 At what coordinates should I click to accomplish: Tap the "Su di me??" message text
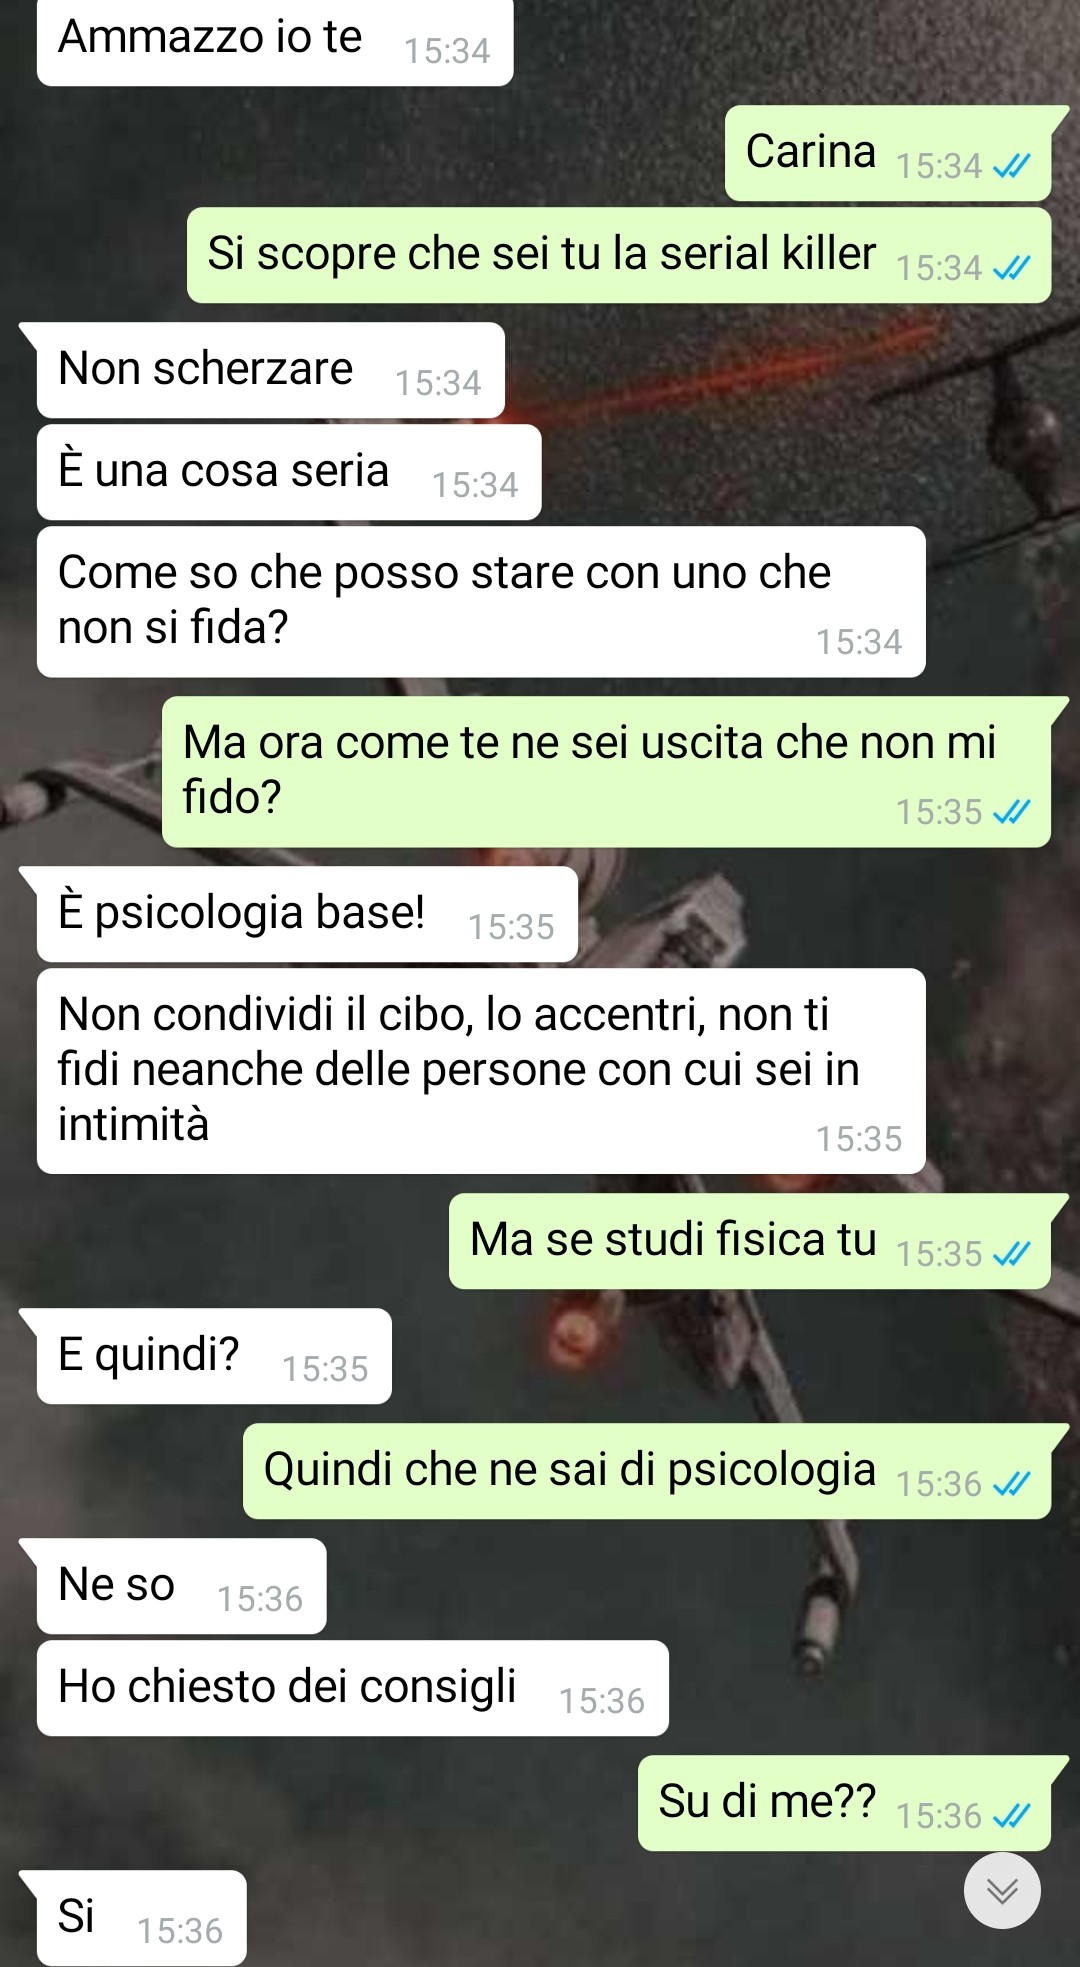click(767, 1802)
